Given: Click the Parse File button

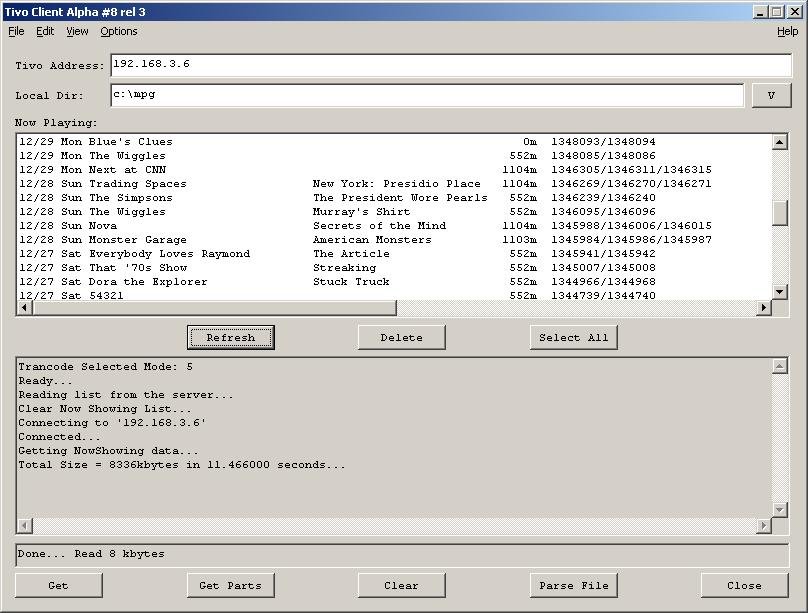Looking at the screenshot, I should point(573,585).
